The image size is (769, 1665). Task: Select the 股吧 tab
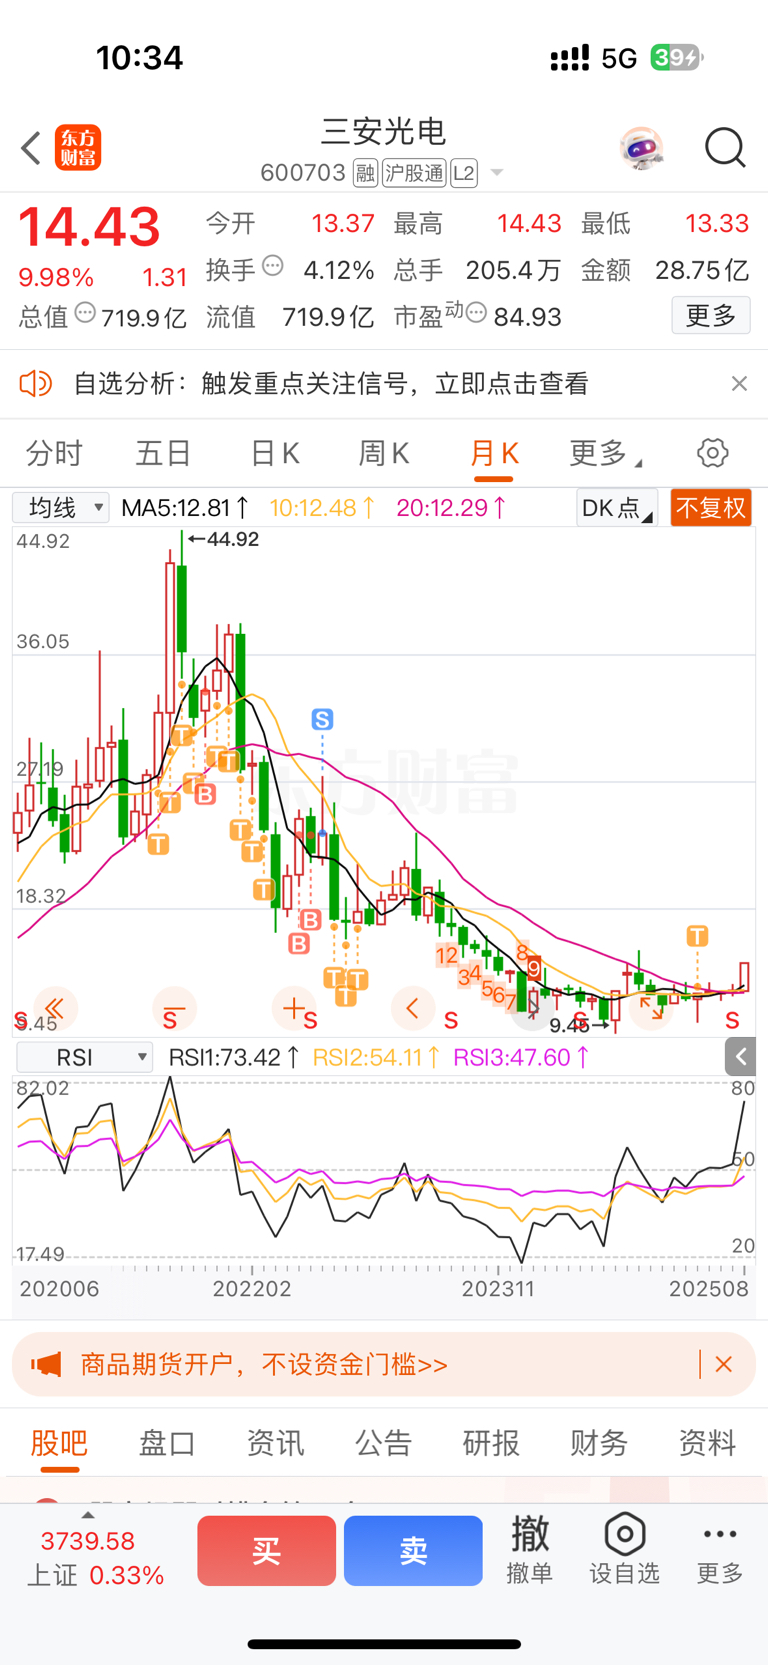click(59, 1443)
